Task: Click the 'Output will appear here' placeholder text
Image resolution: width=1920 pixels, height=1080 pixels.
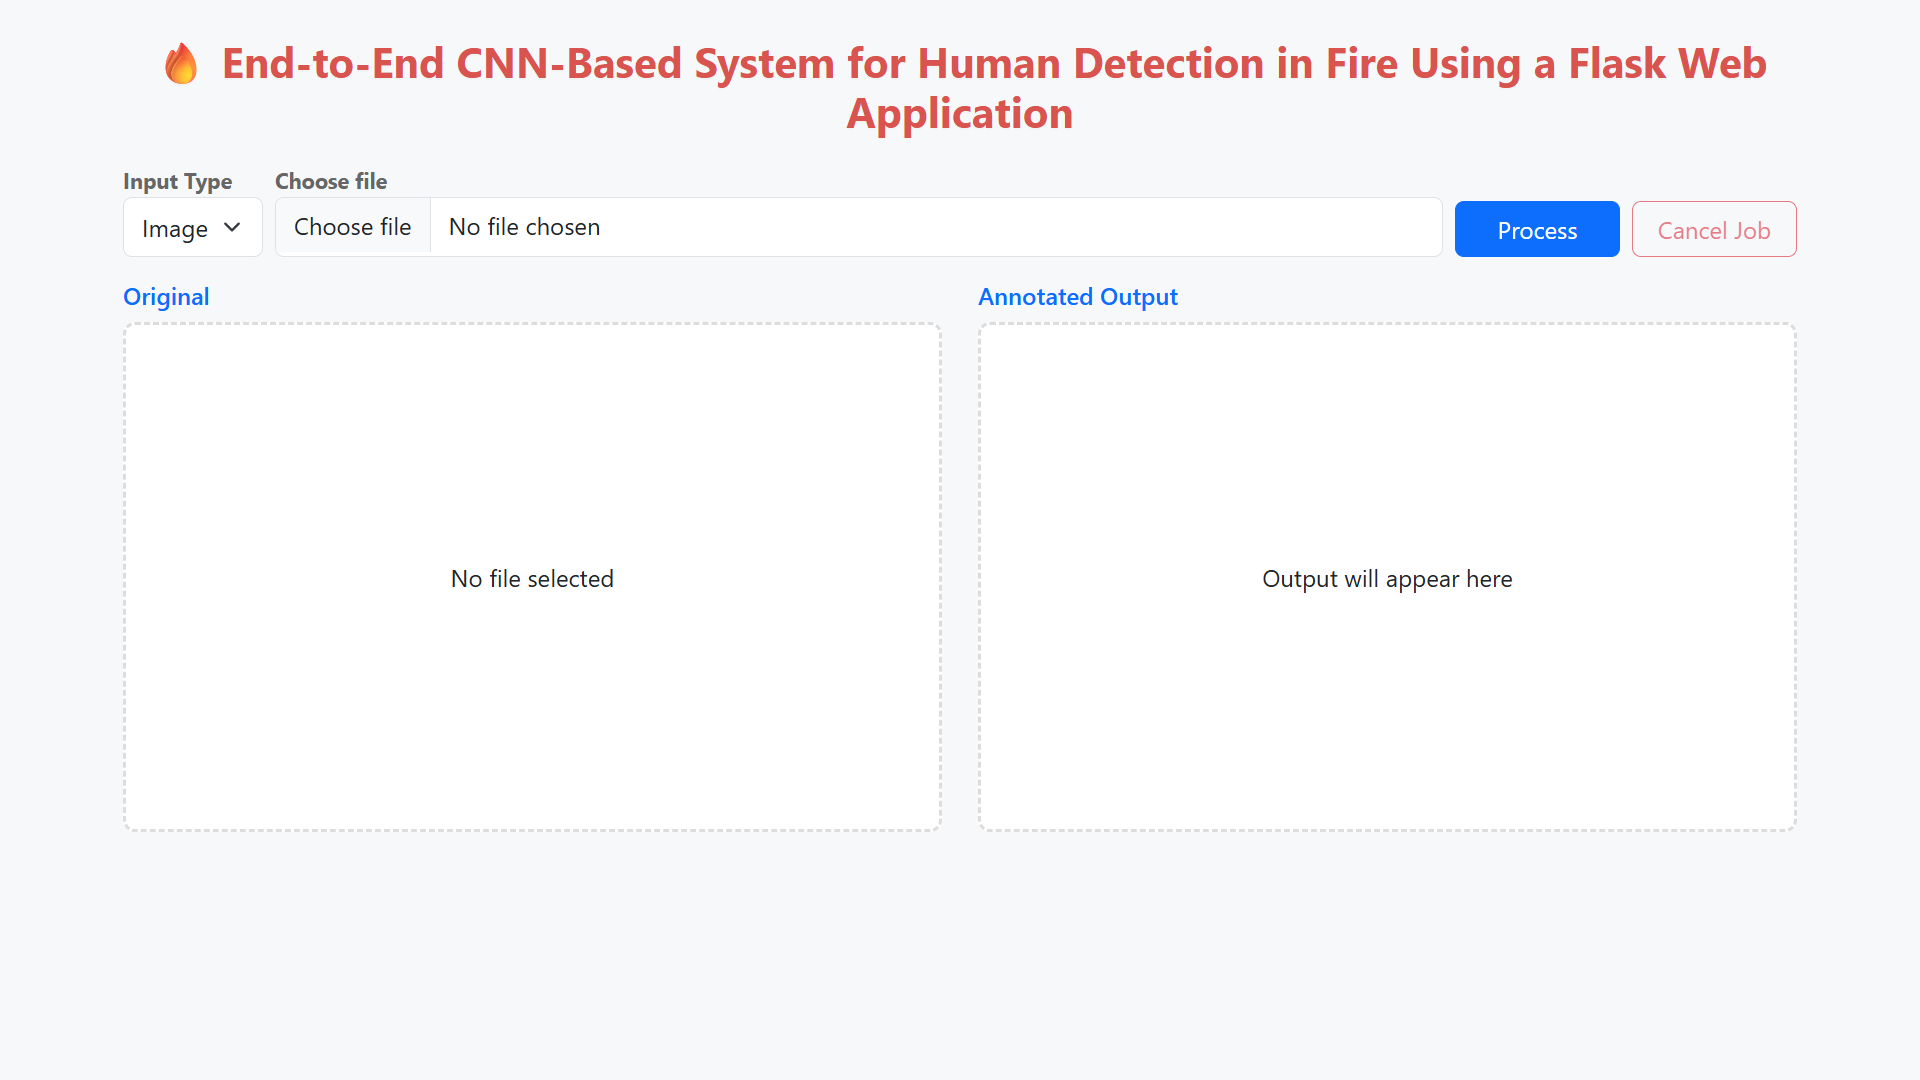Action: click(x=1386, y=579)
